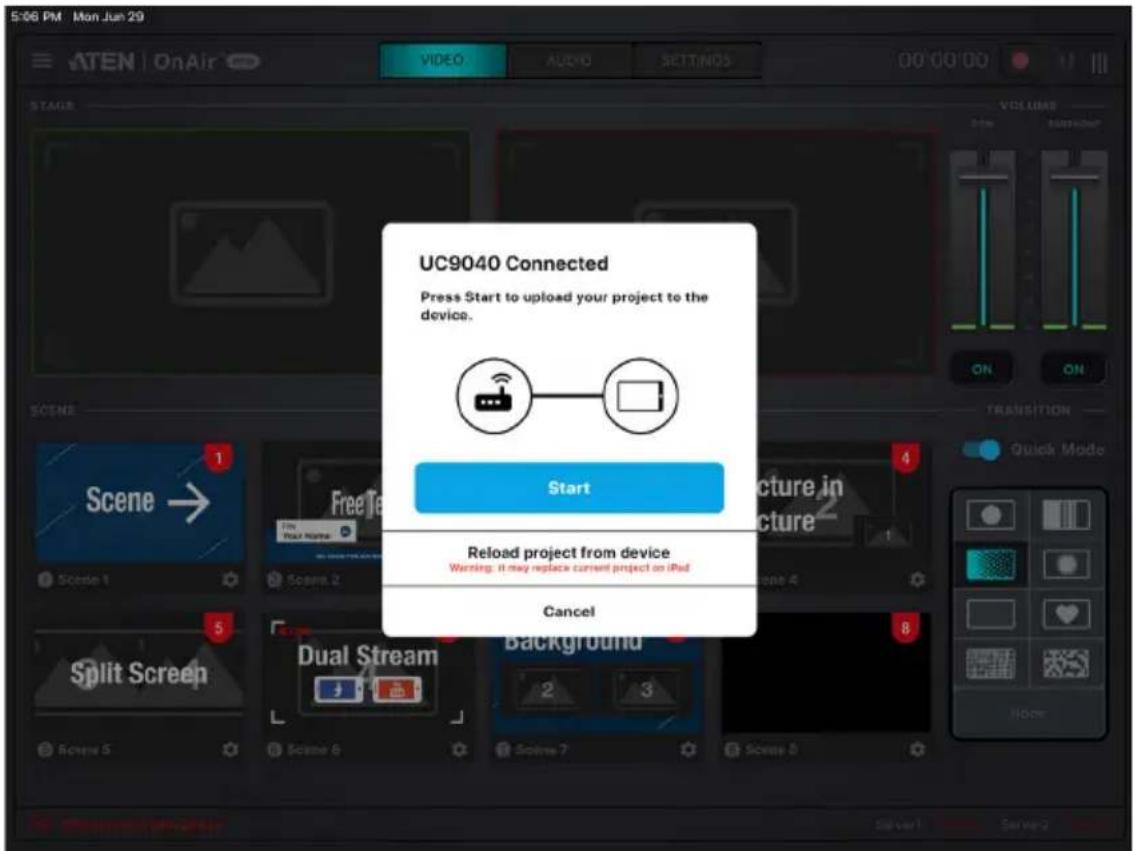
Task: Choose Reload project from device
Action: click(x=569, y=558)
